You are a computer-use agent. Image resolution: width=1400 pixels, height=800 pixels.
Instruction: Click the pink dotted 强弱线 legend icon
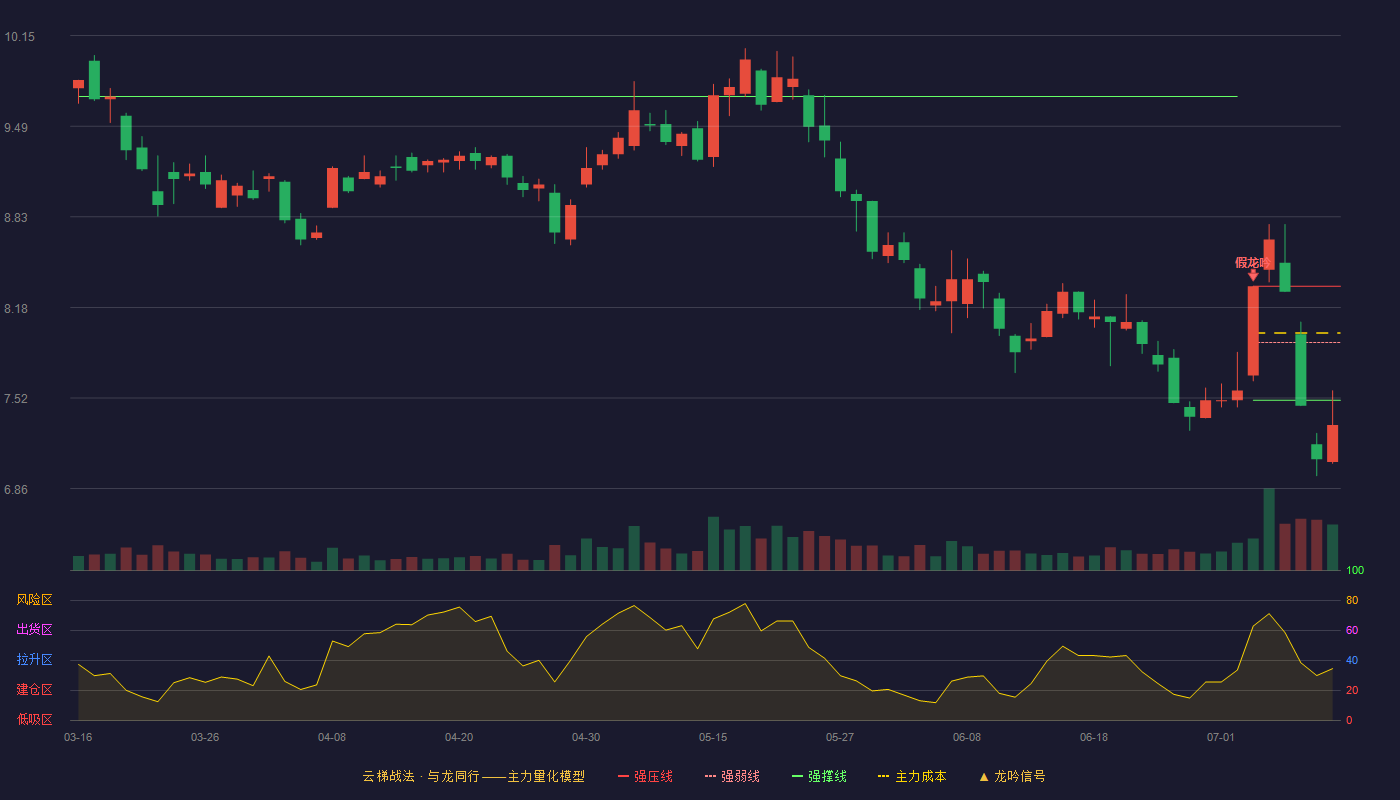[x=710, y=776]
